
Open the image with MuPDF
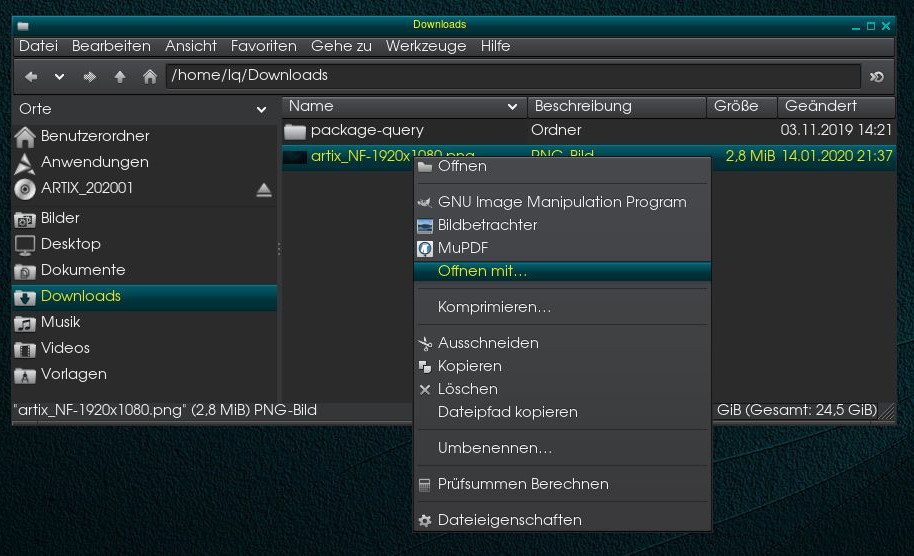tap(462, 248)
